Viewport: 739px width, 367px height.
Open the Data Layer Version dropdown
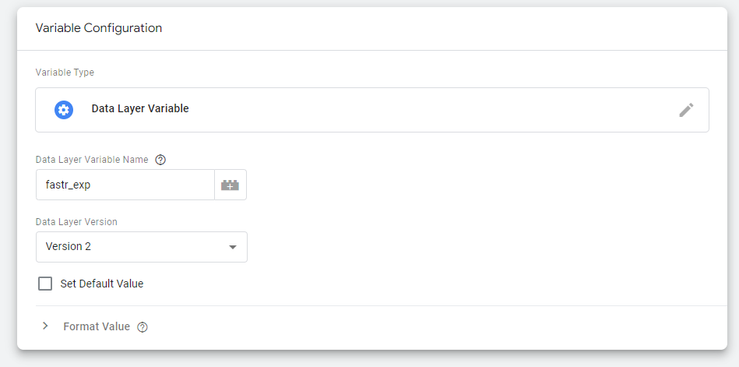pos(141,247)
